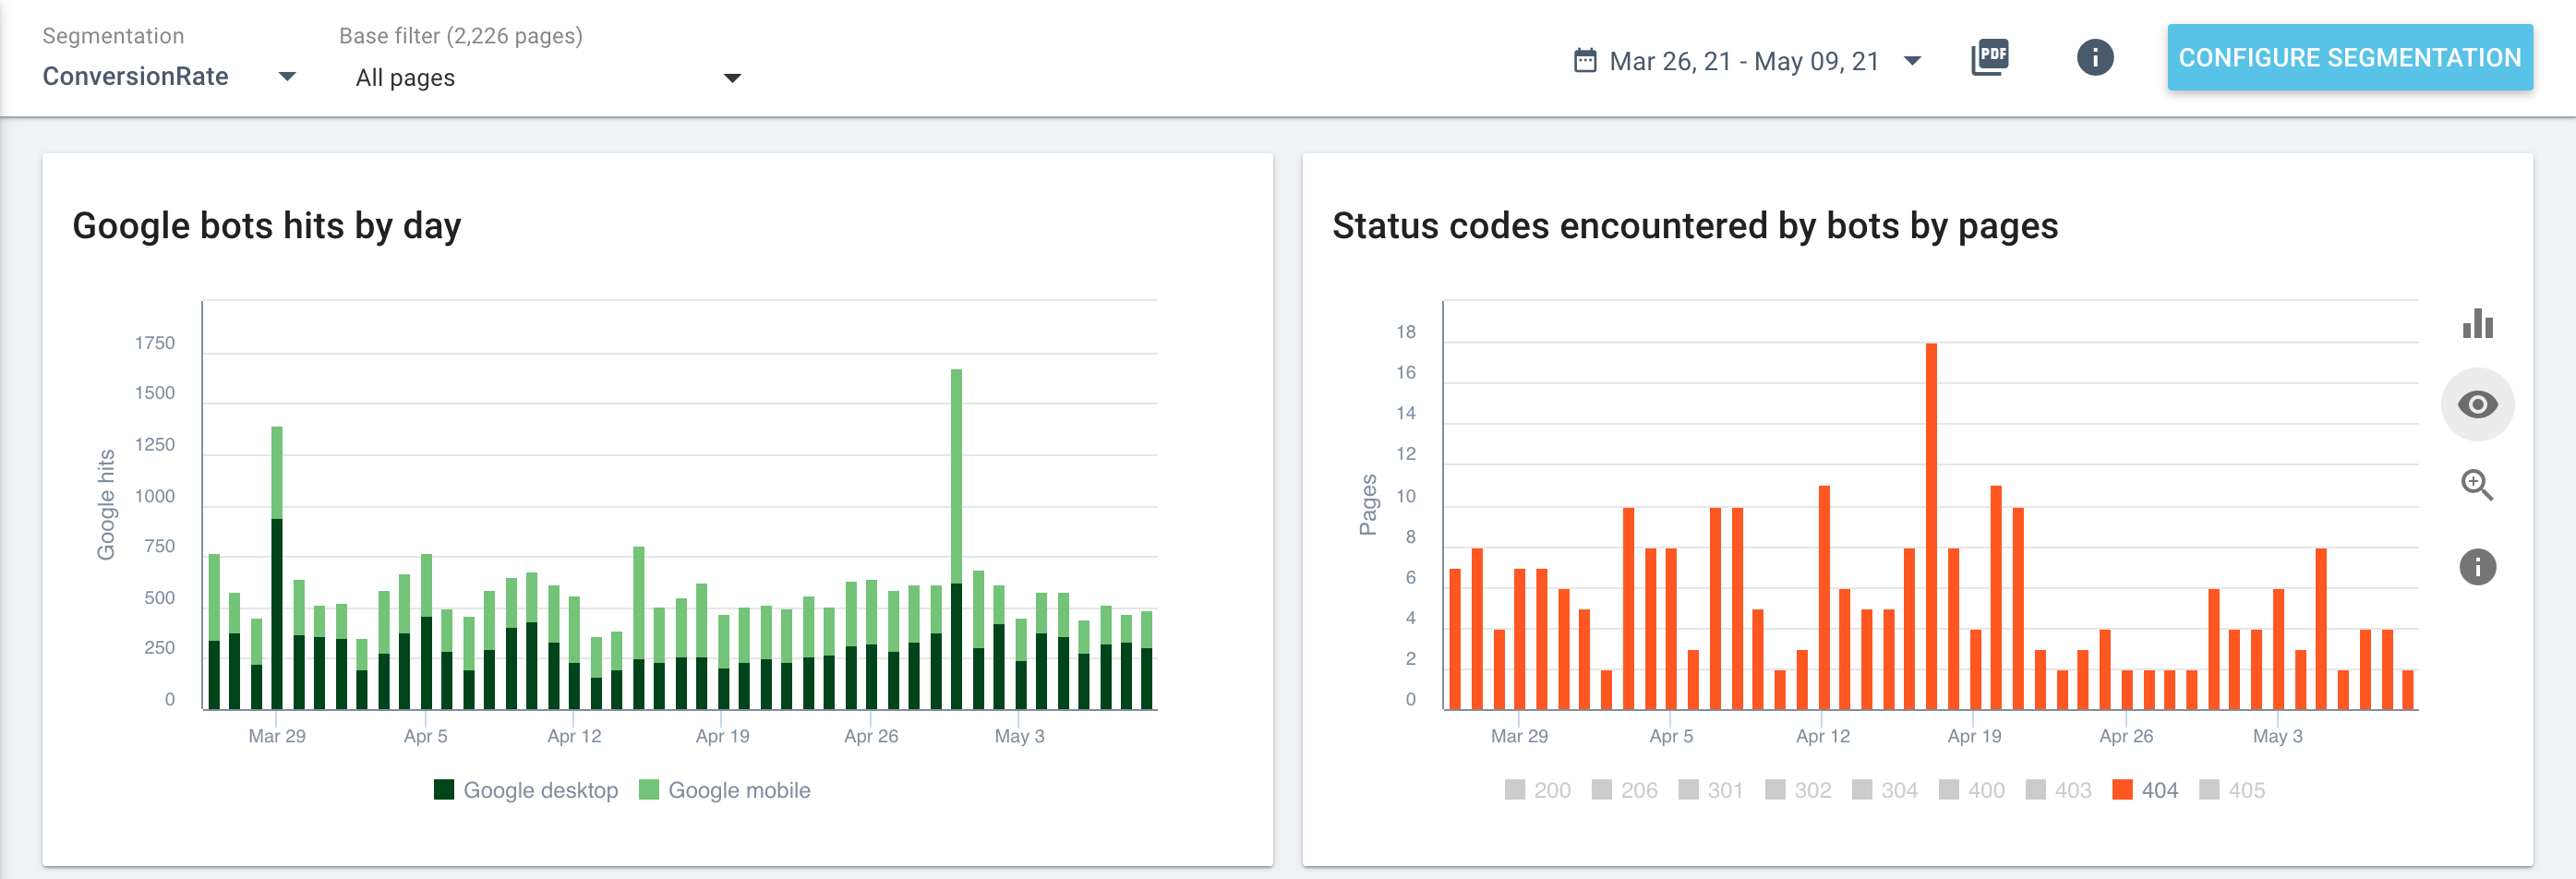This screenshot has width=2576, height=879.
Task: Click 'Apr 5' label on status codes chart
Action: [x=1671, y=736]
